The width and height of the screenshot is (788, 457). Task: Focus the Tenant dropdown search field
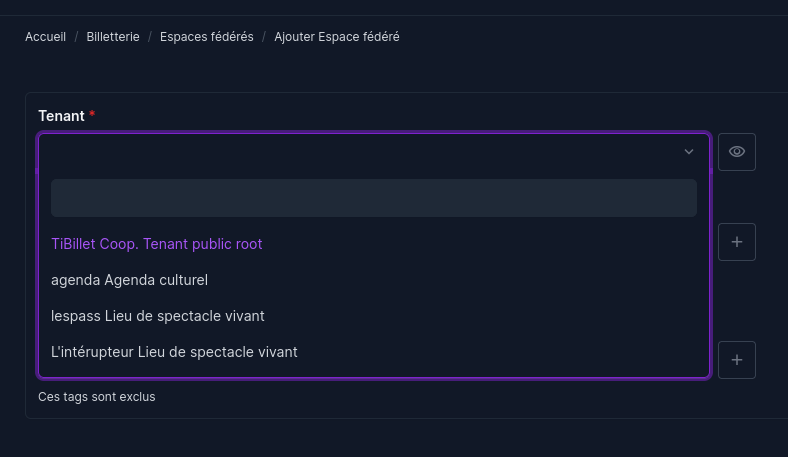coord(374,198)
